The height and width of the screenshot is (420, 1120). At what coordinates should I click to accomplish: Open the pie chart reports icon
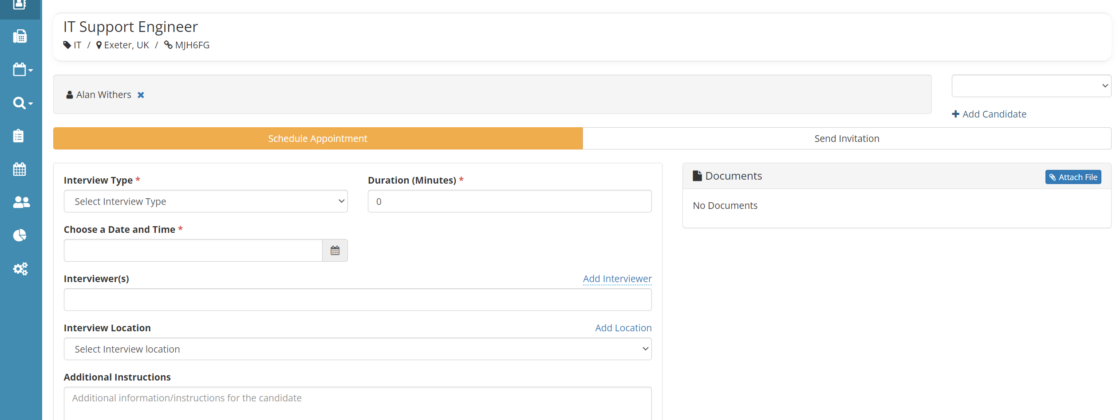tap(20, 235)
